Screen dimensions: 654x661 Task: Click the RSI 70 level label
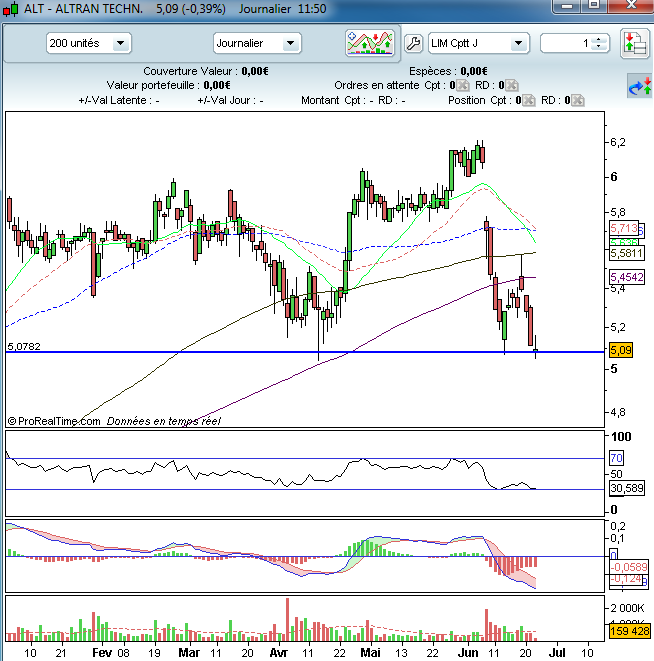point(616,458)
